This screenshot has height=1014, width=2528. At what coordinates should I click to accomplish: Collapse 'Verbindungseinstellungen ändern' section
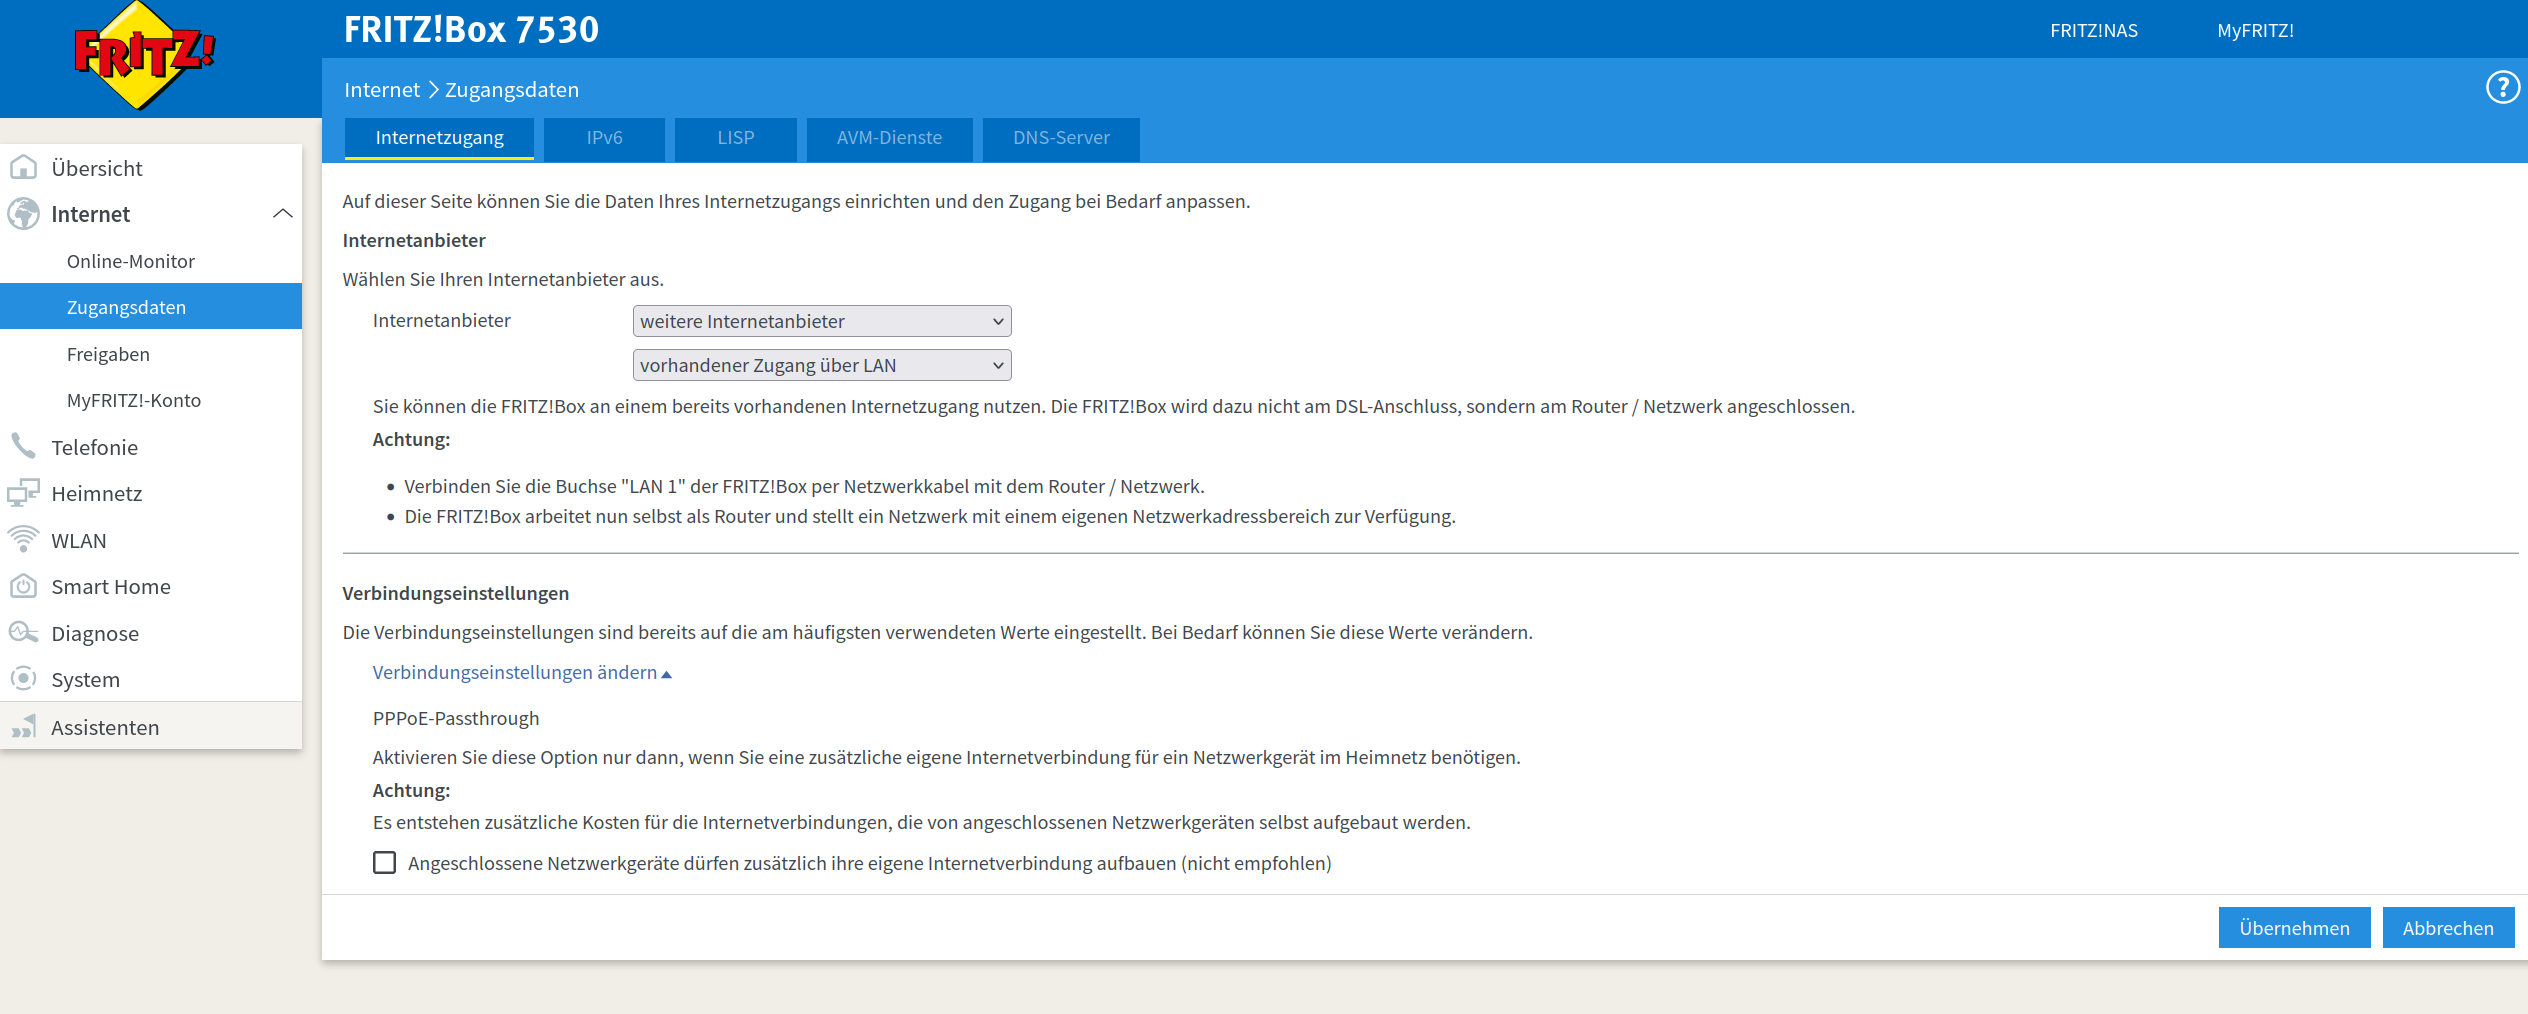(522, 673)
